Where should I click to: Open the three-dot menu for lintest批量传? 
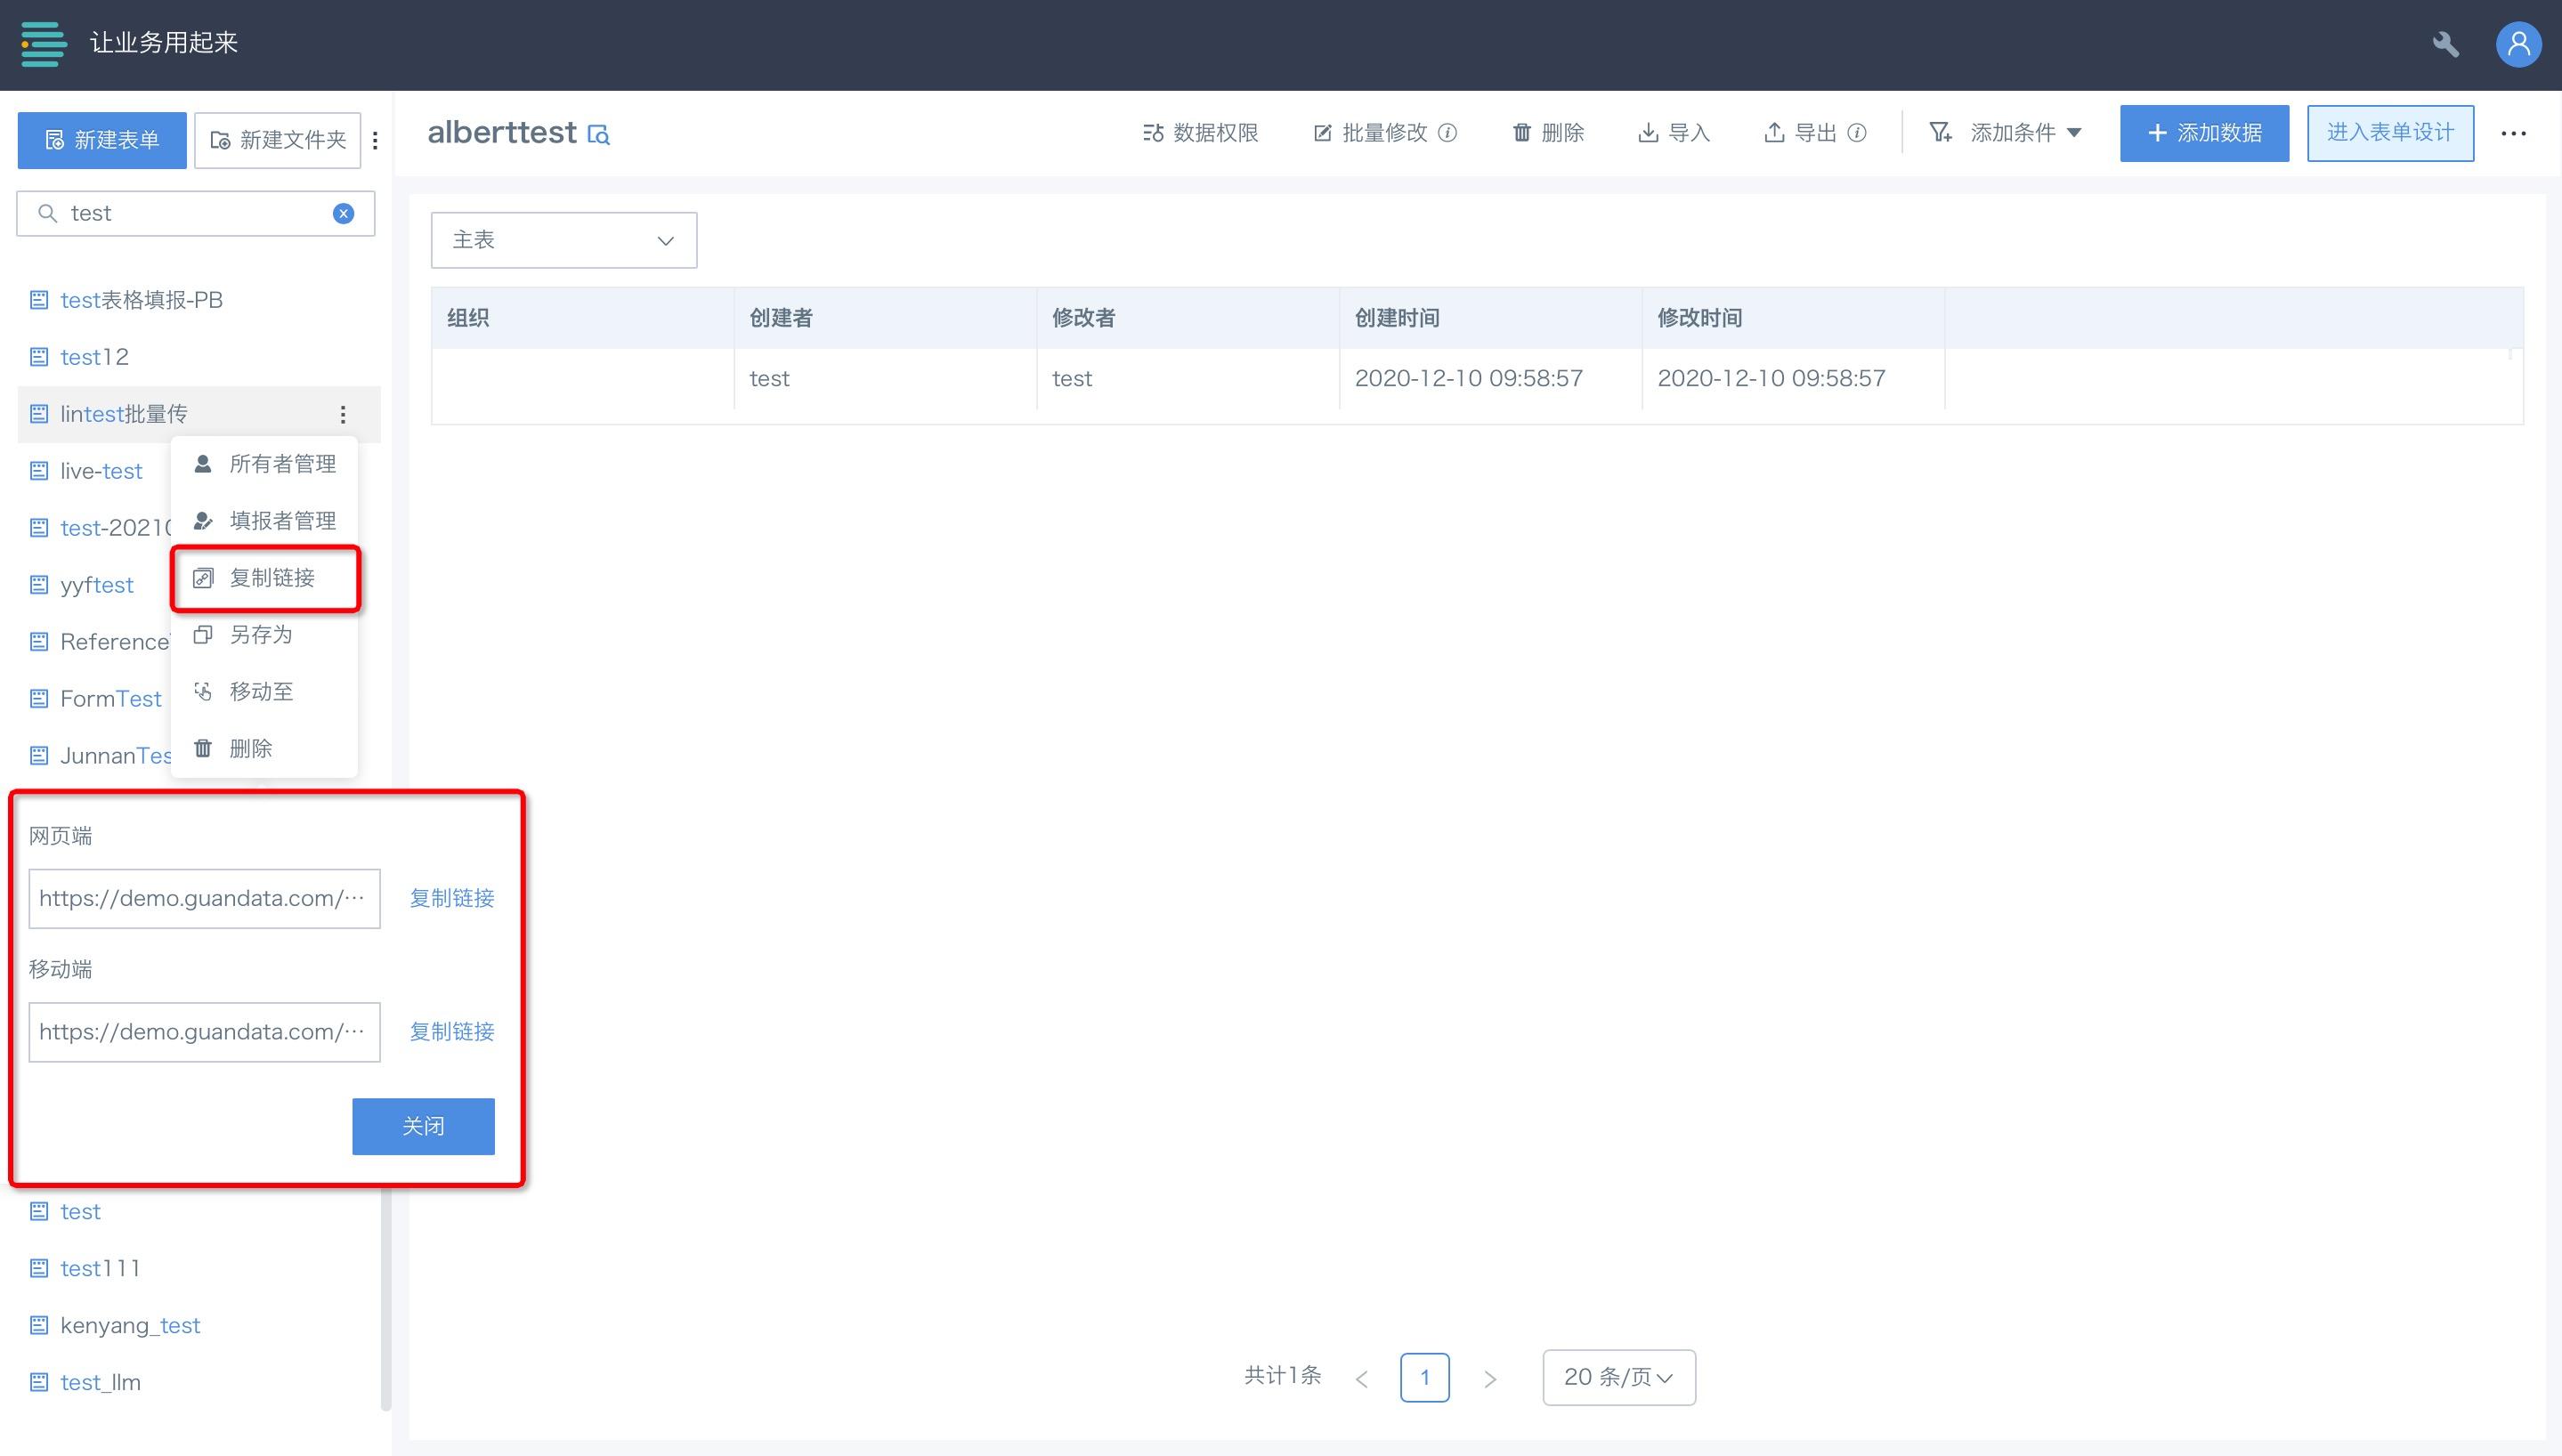click(343, 414)
